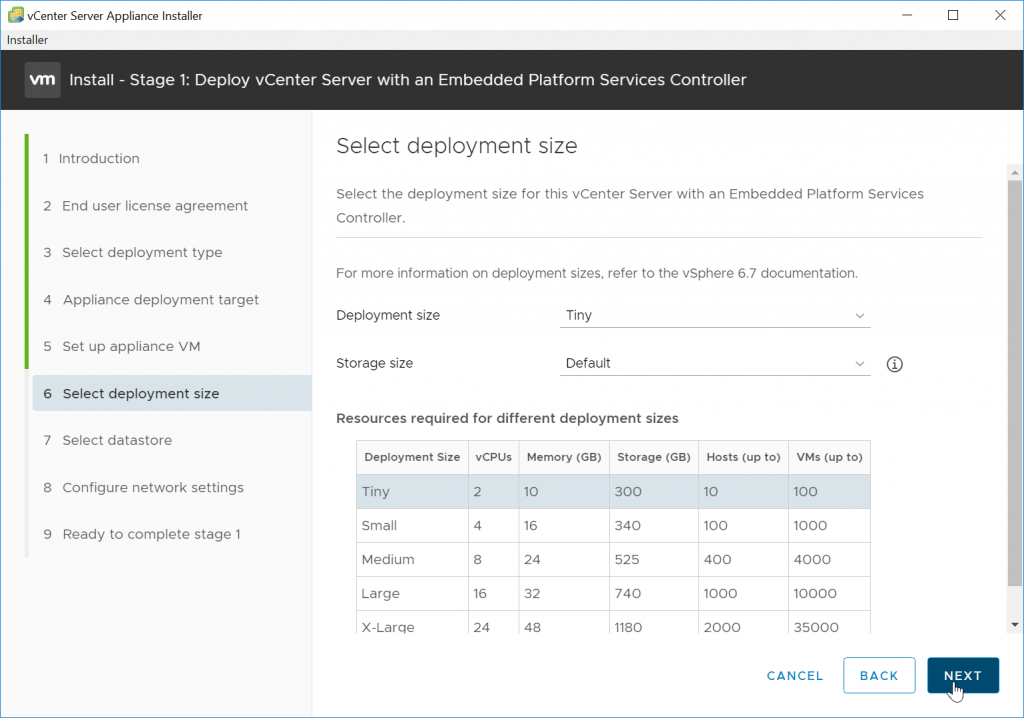Click the X-Large row label
Screen dimensions: 1024x718
pos(388,627)
